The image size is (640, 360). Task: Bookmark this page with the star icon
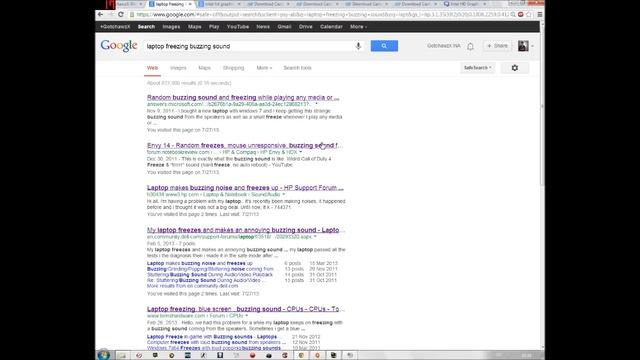pyautogui.click(x=529, y=14)
